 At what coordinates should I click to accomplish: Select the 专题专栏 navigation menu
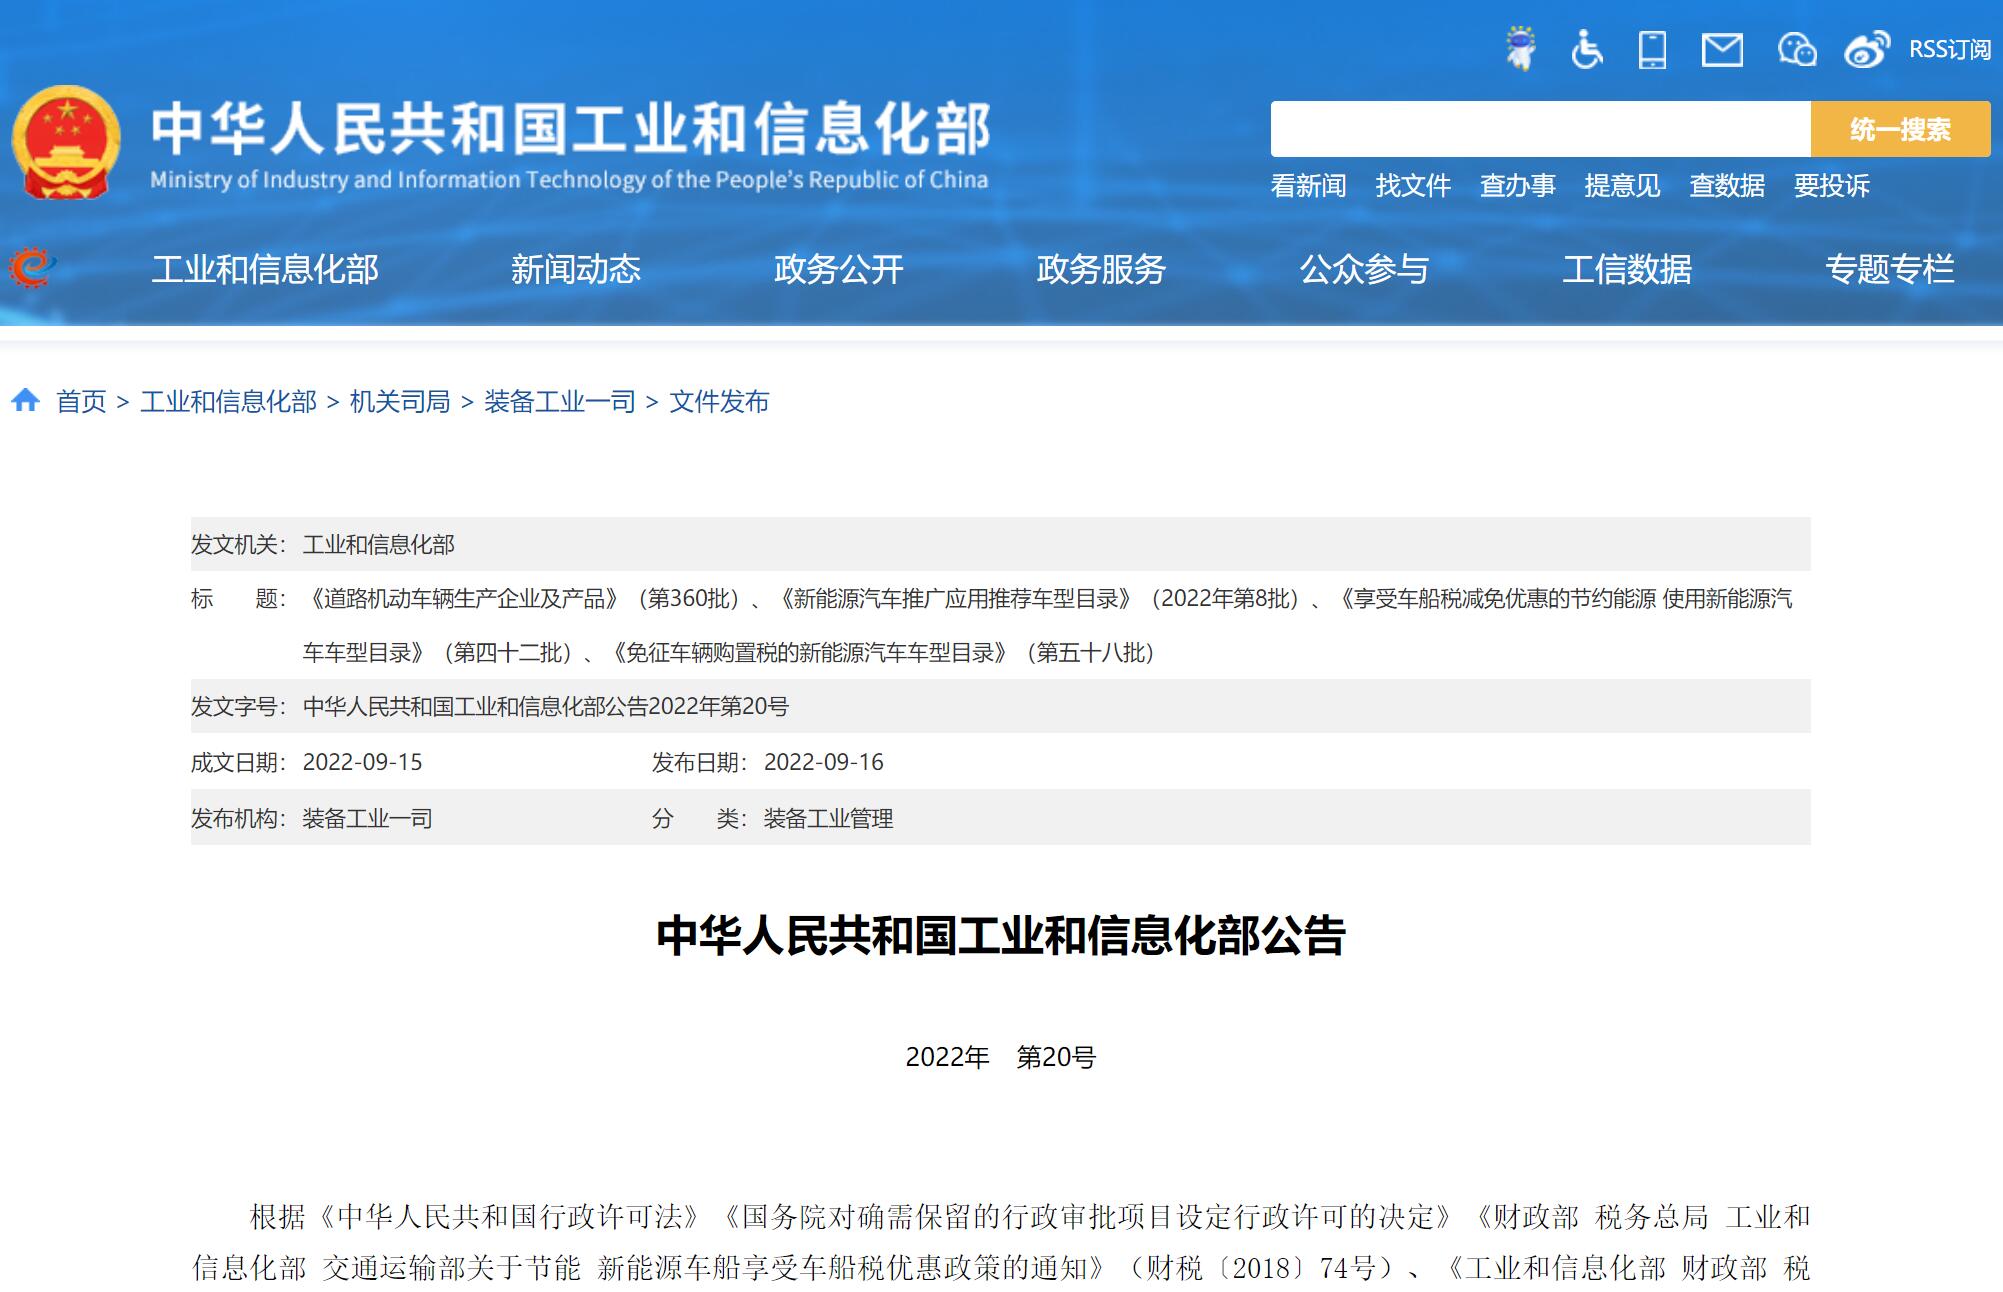click(1890, 269)
